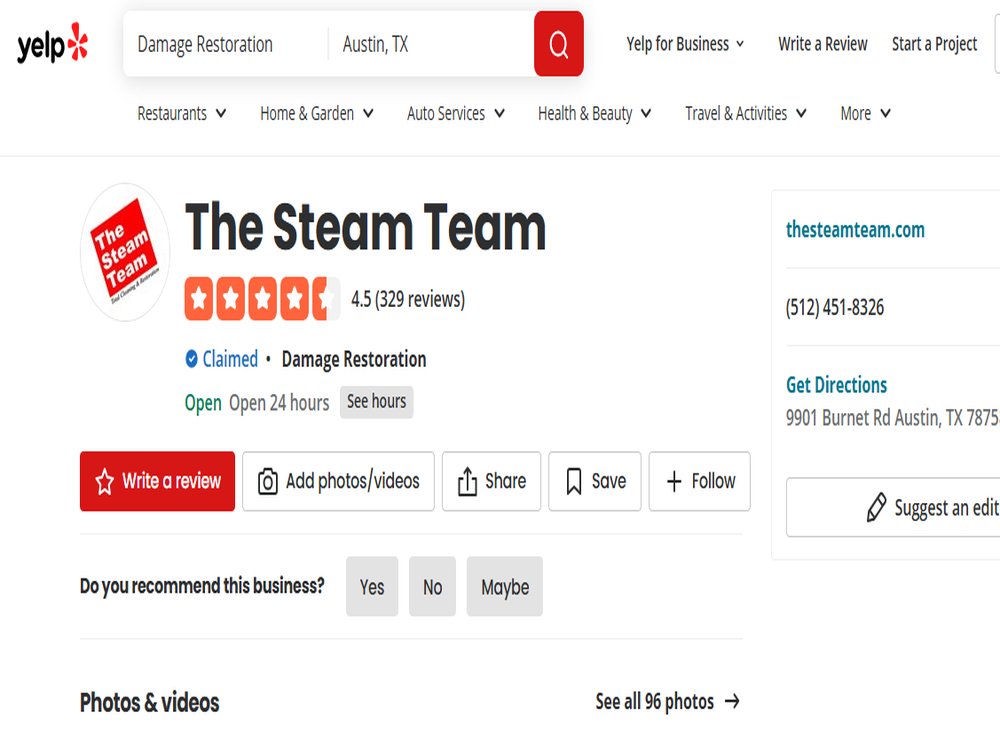Expand the Restaurants dropdown

(x=182, y=114)
